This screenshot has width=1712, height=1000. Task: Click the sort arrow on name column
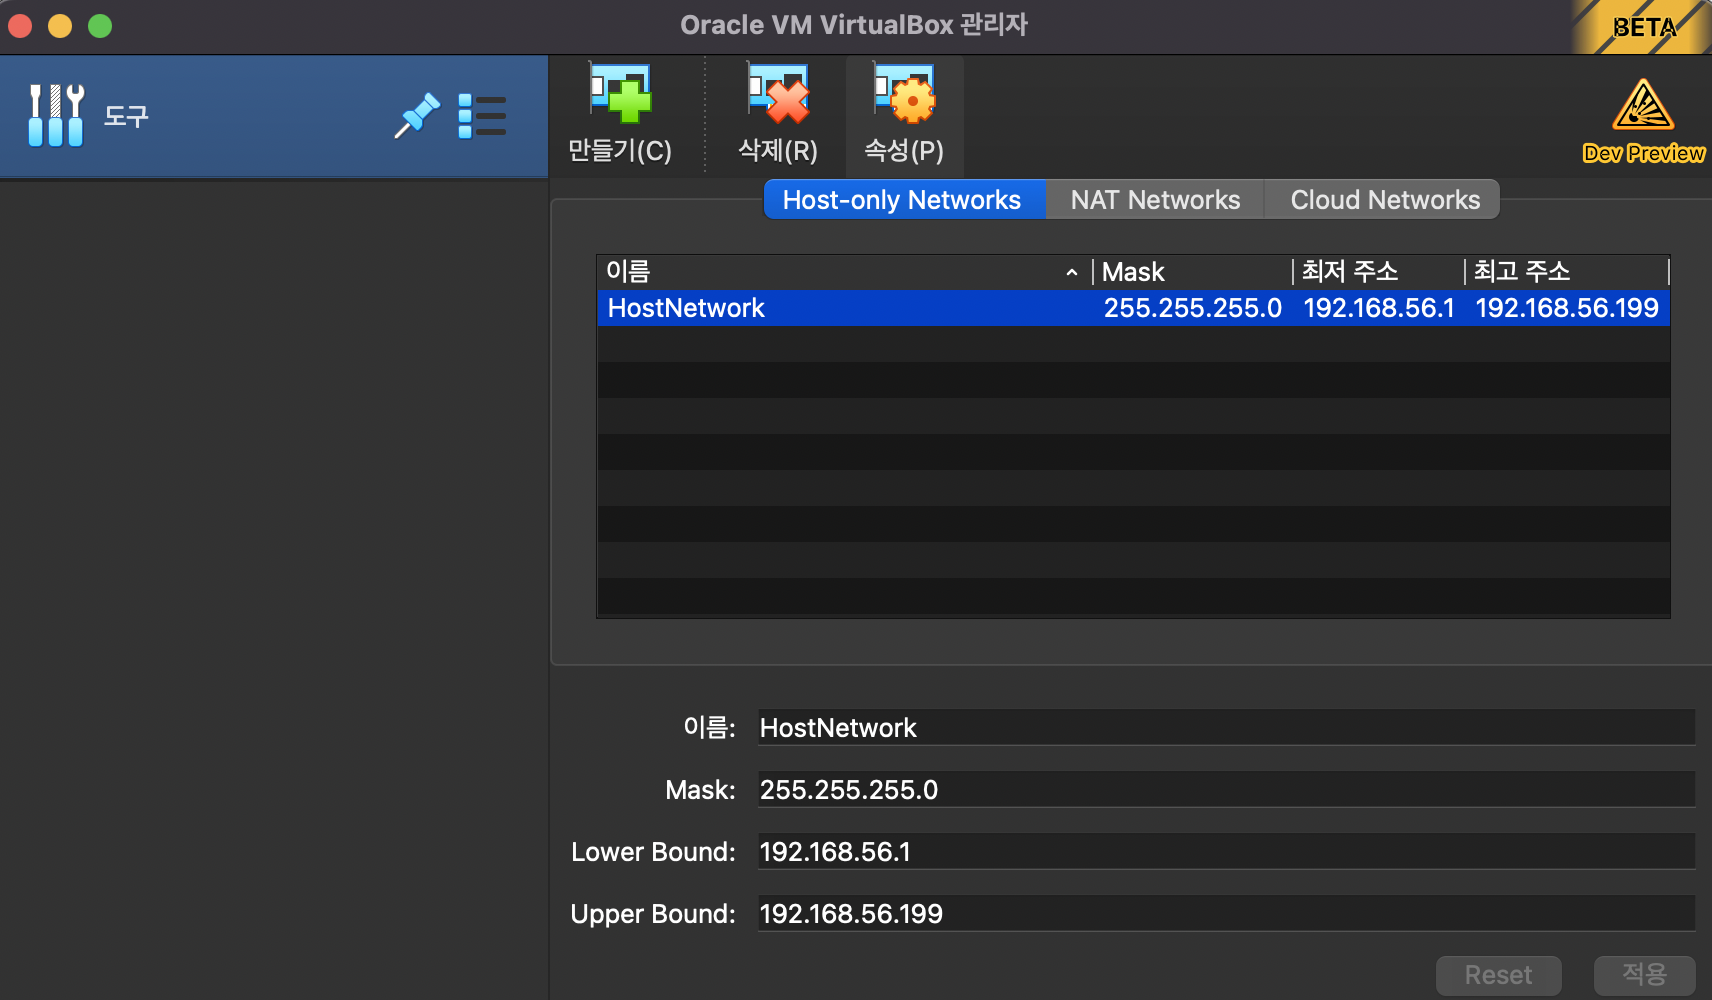pos(1072,272)
